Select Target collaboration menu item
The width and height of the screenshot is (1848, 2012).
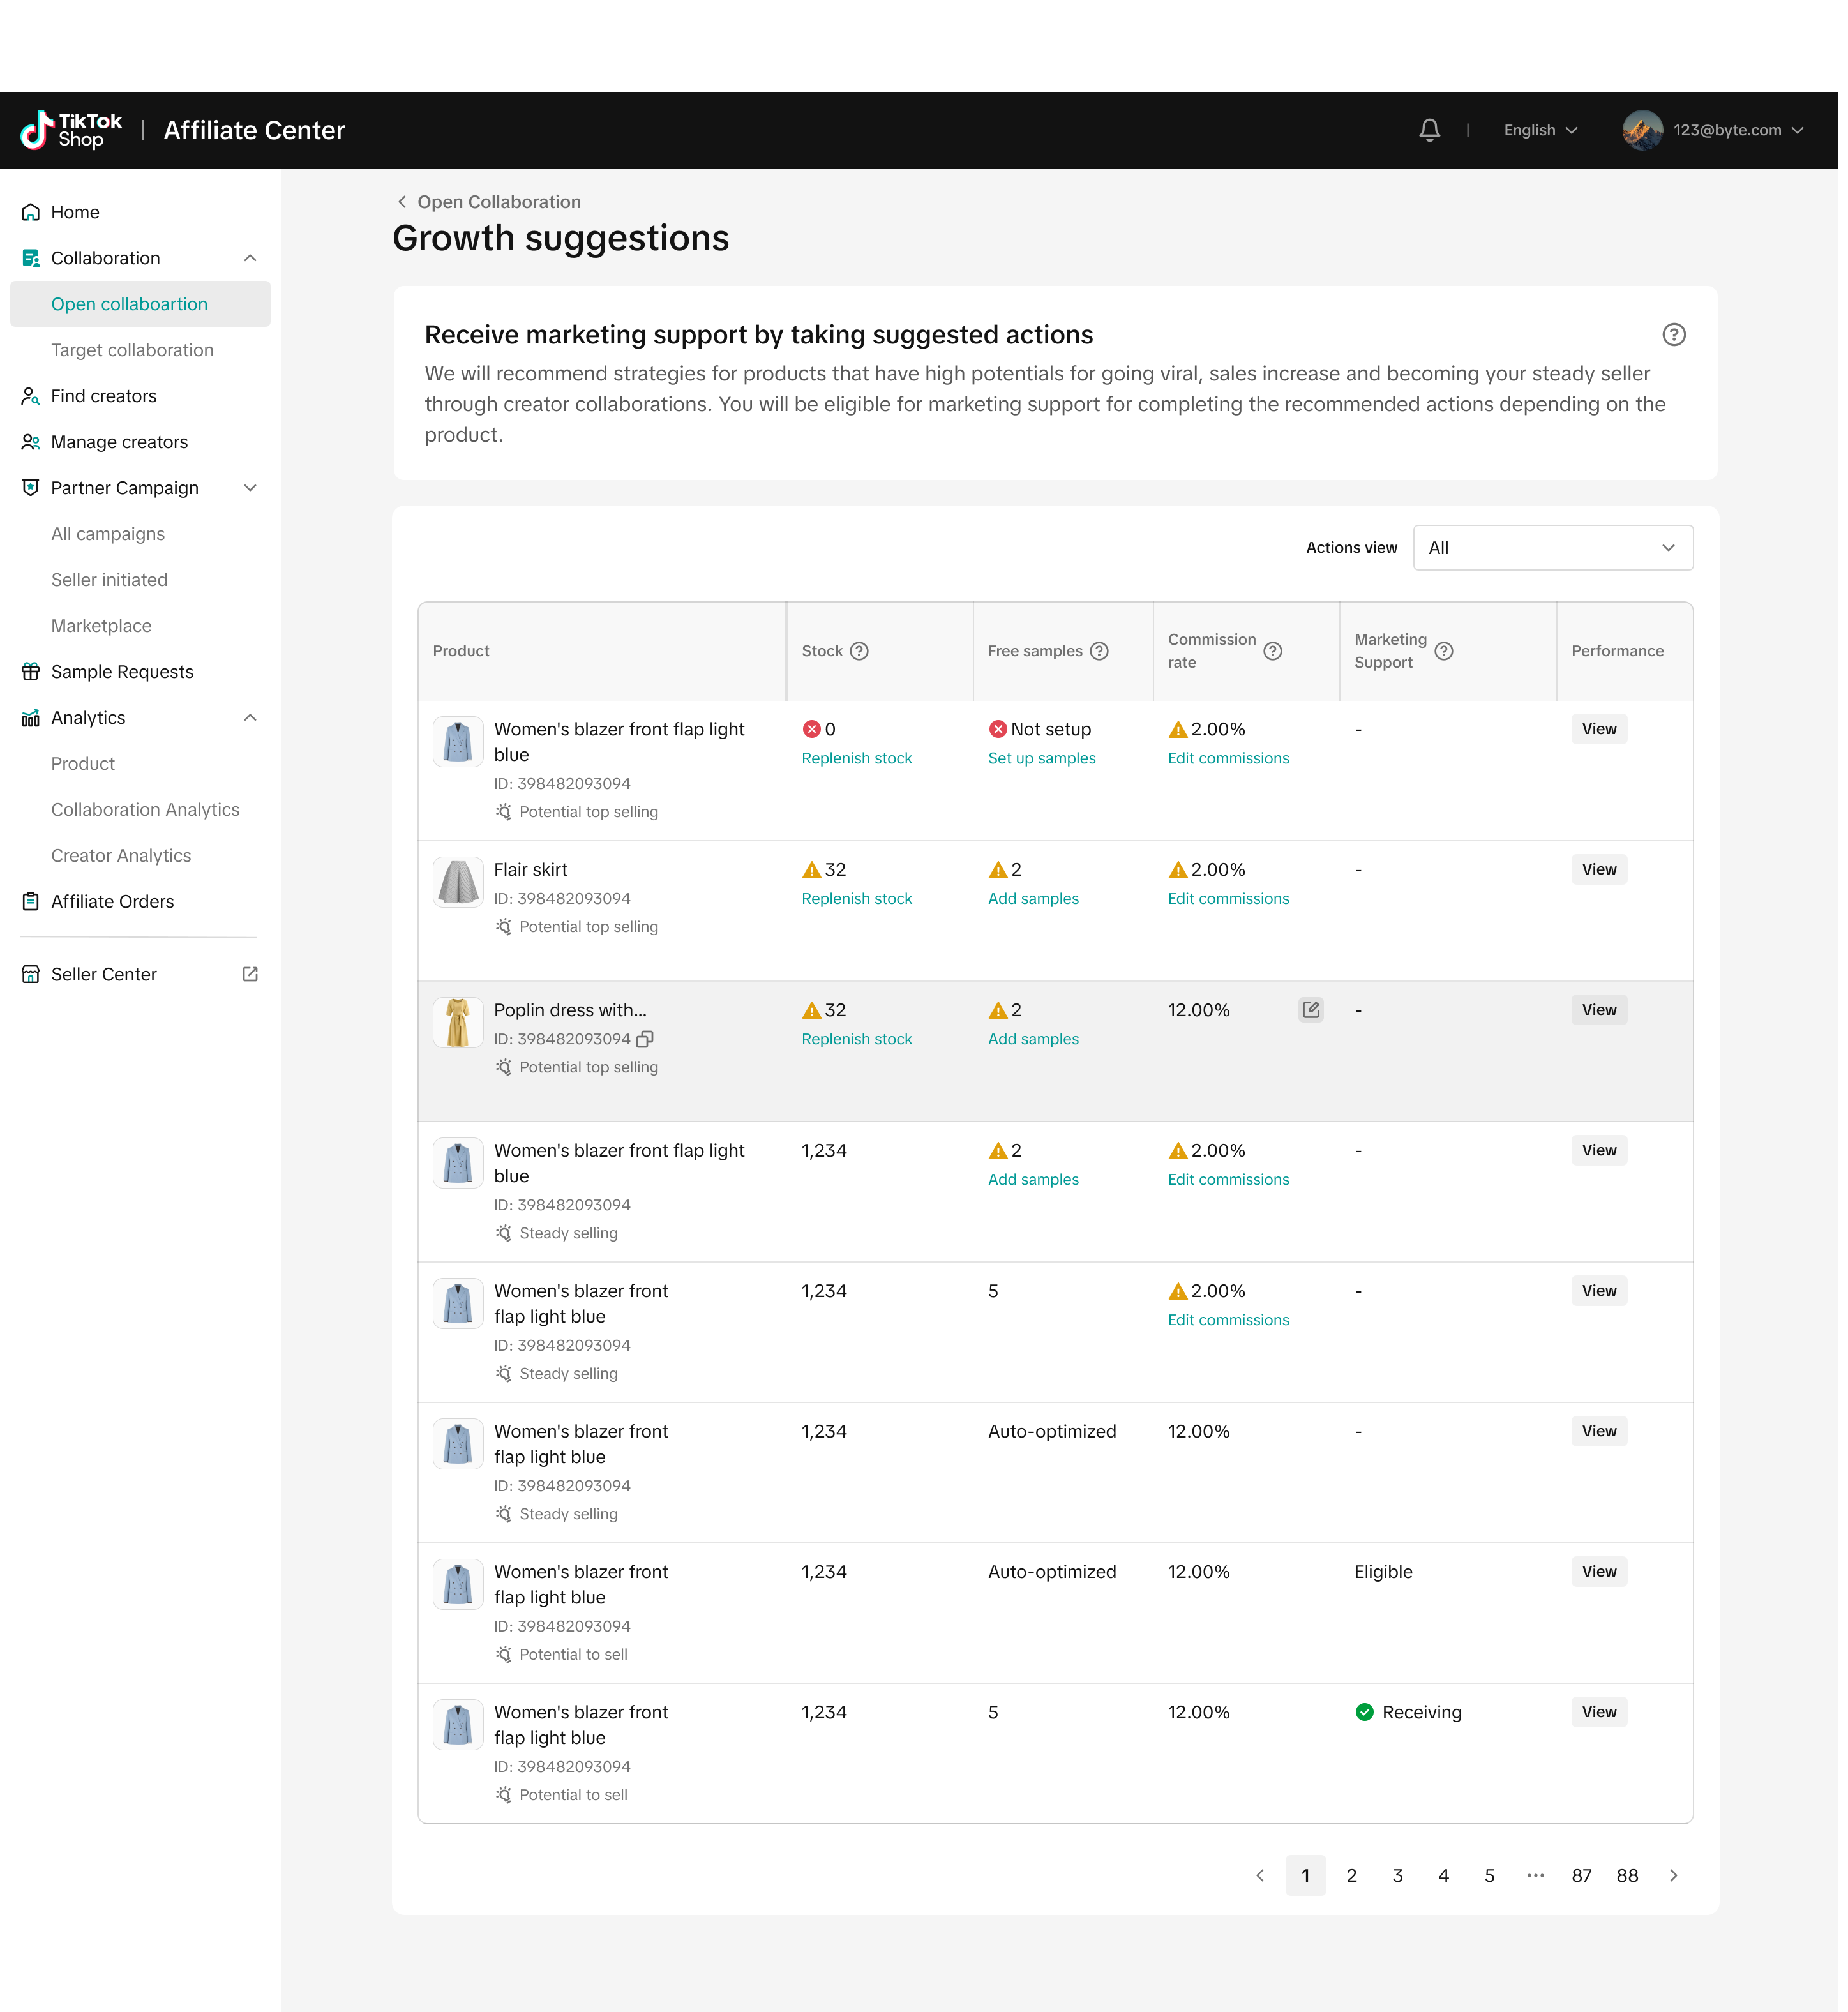click(x=132, y=350)
